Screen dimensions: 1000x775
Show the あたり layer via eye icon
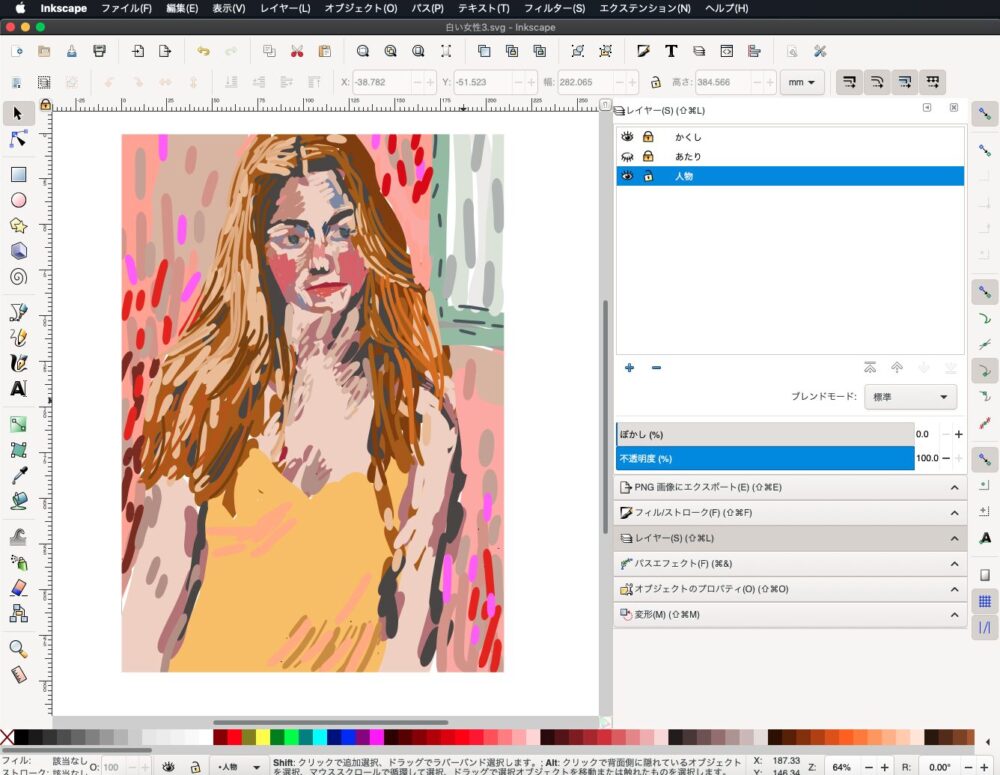pyautogui.click(x=628, y=156)
